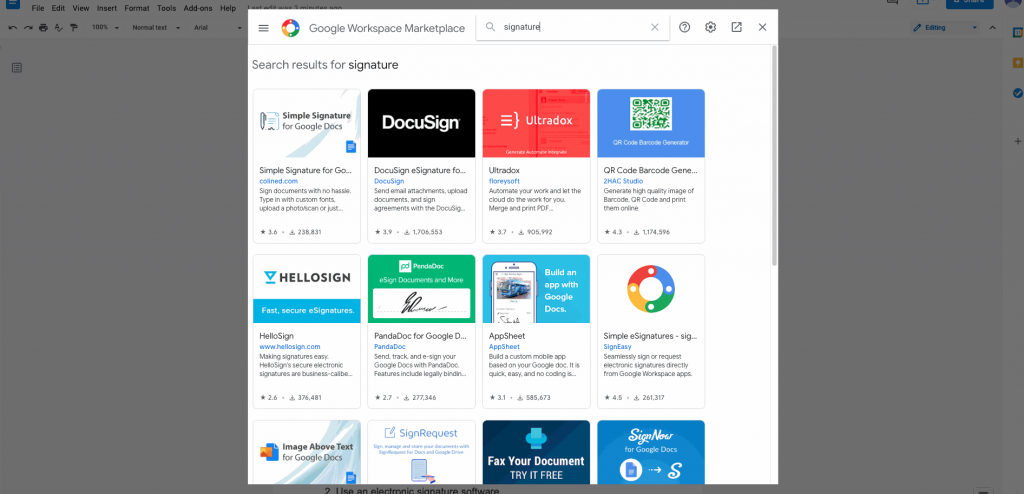This screenshot has width=1024, height=494.
Task: Open the DocuSign app thumbnail
Action: [x=421, y=124]
